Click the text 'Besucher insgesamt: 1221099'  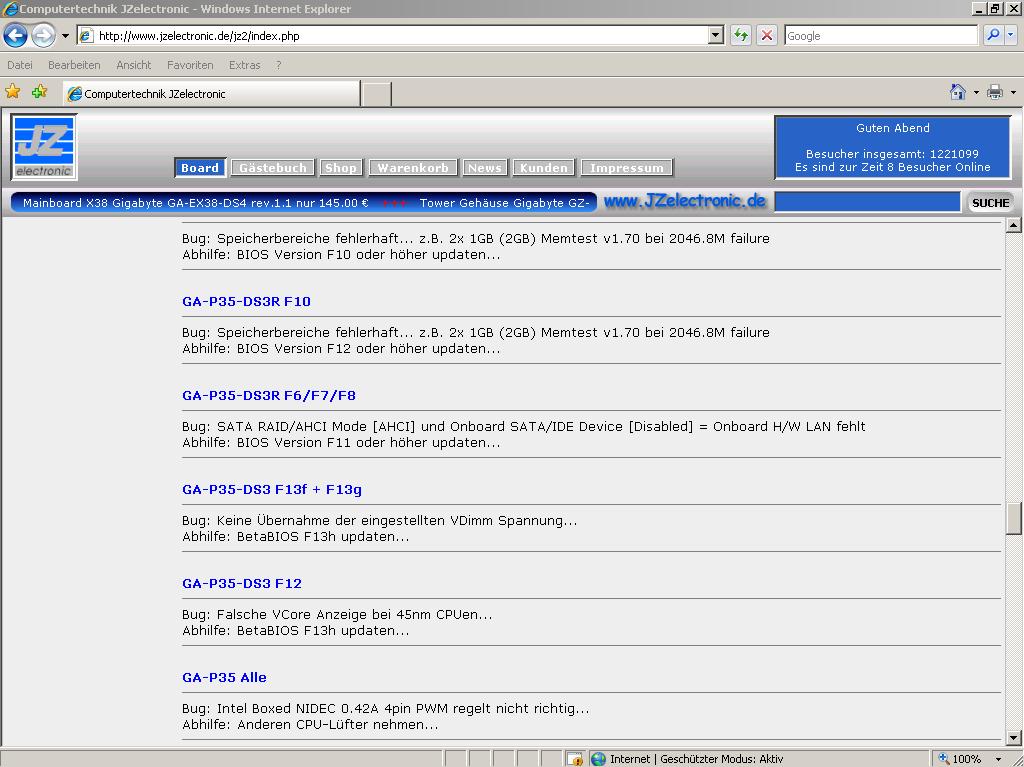[892, 154]
